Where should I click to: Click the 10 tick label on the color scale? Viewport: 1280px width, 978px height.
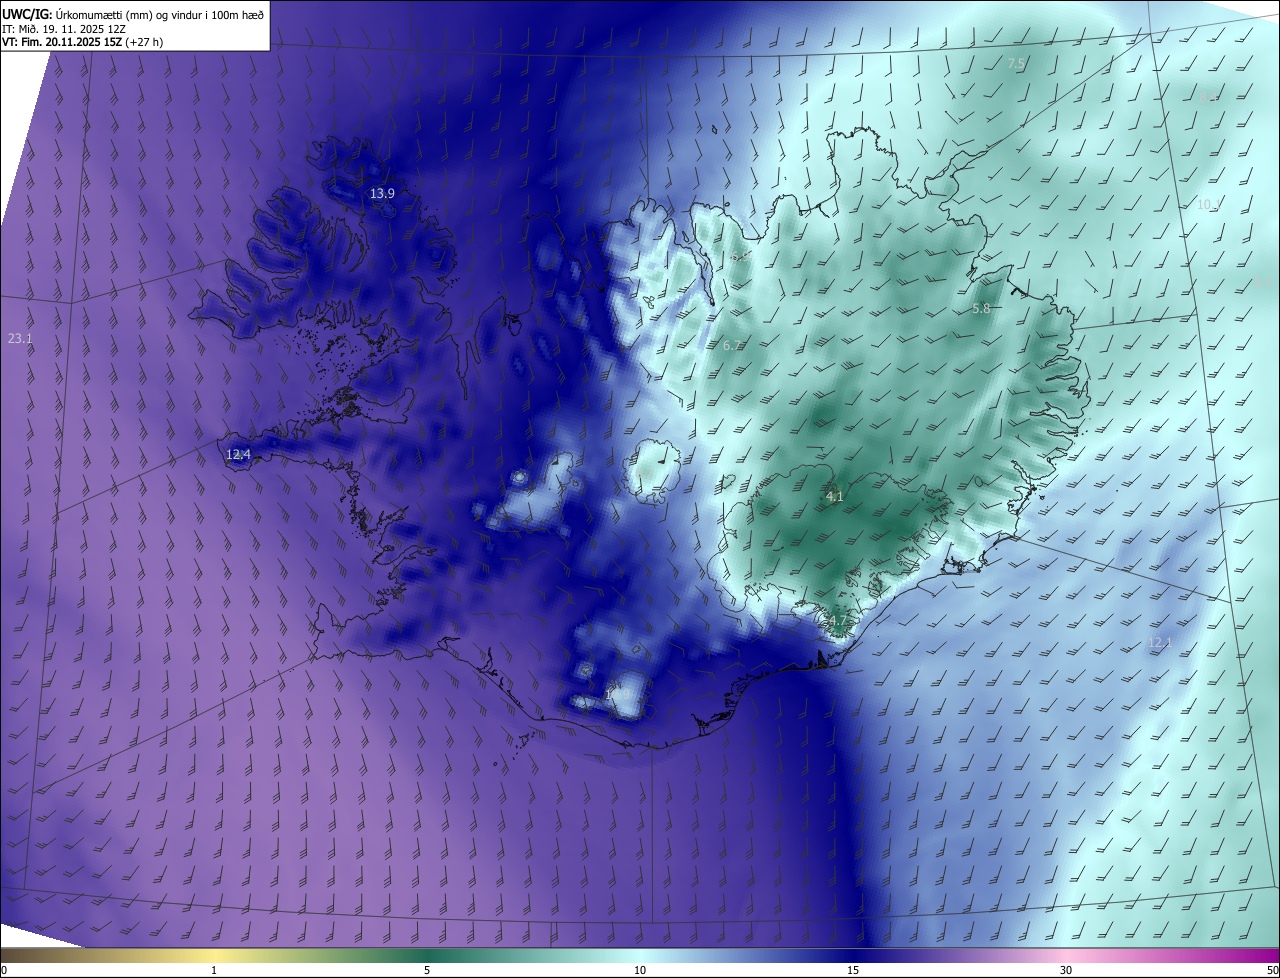coord(640,970)
